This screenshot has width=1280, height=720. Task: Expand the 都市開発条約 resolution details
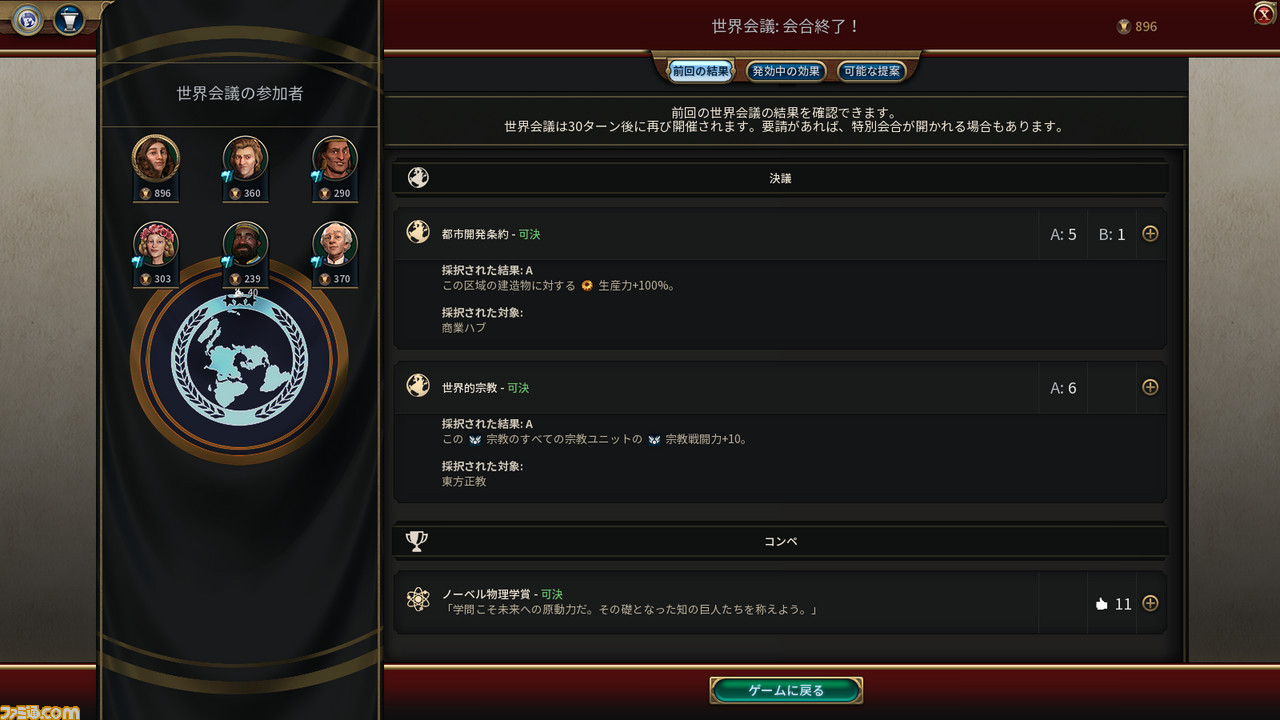click(1150, 234)
